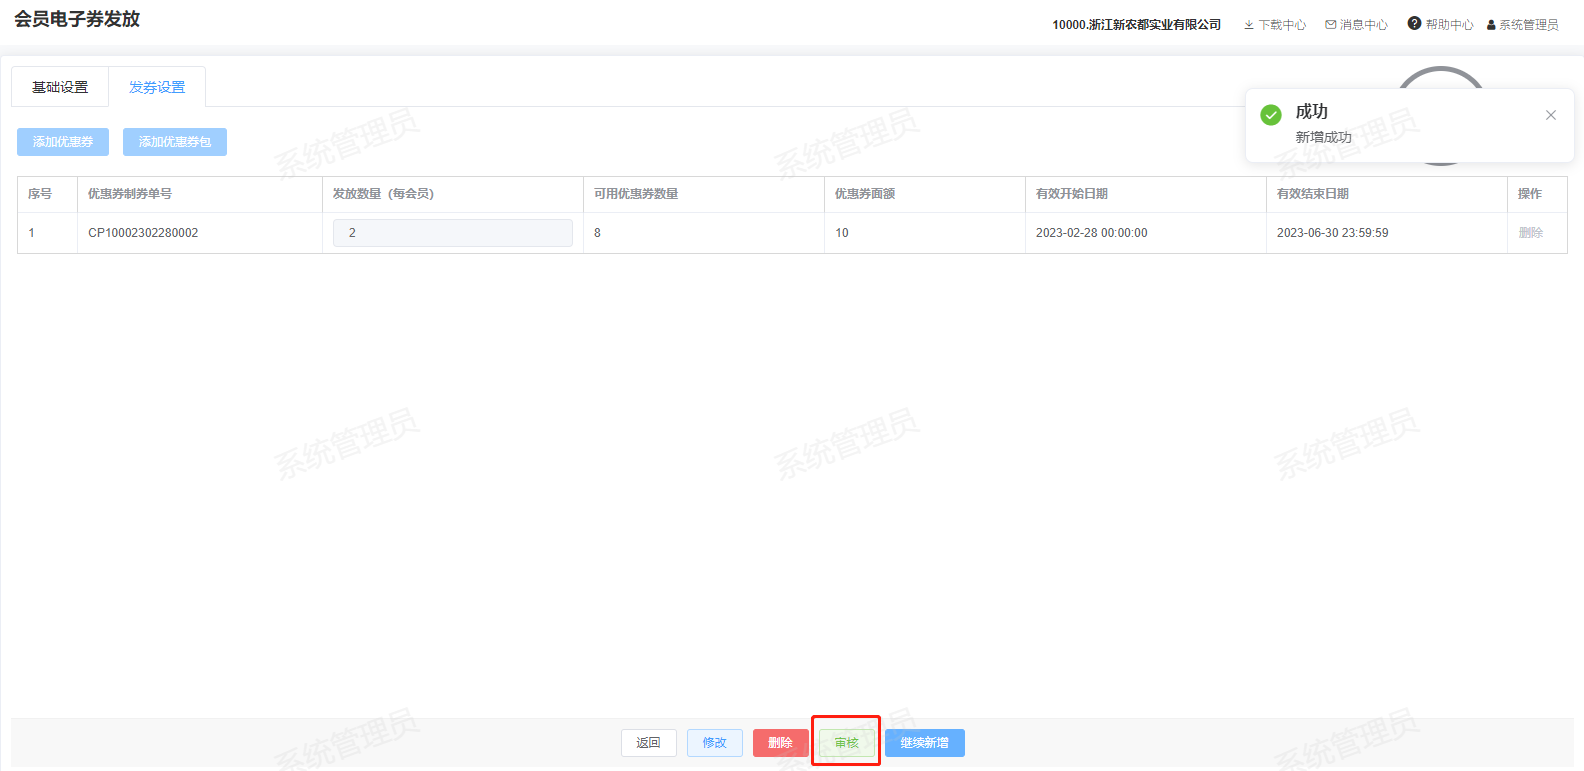Close the 新增成功 notification
Screen dimensions: 1584x771
coord(1551,115)
